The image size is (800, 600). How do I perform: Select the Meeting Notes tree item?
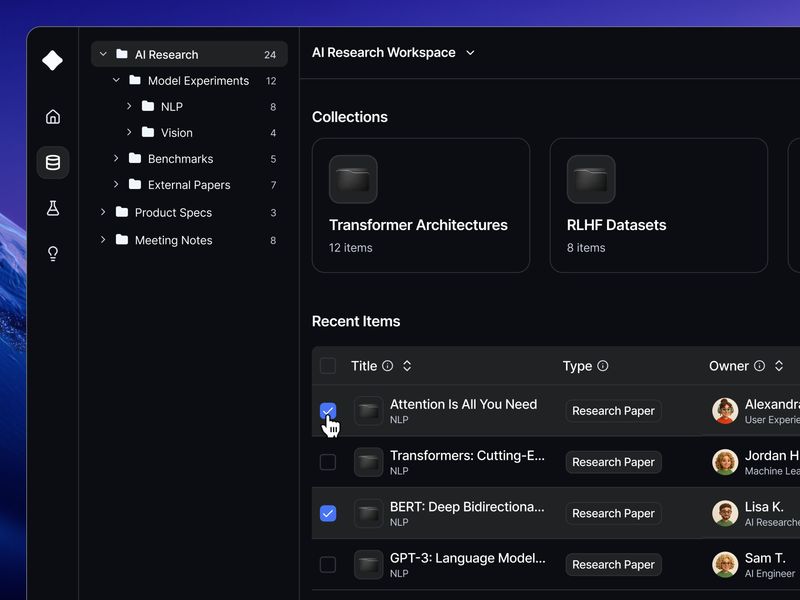[x=172, y=240]
